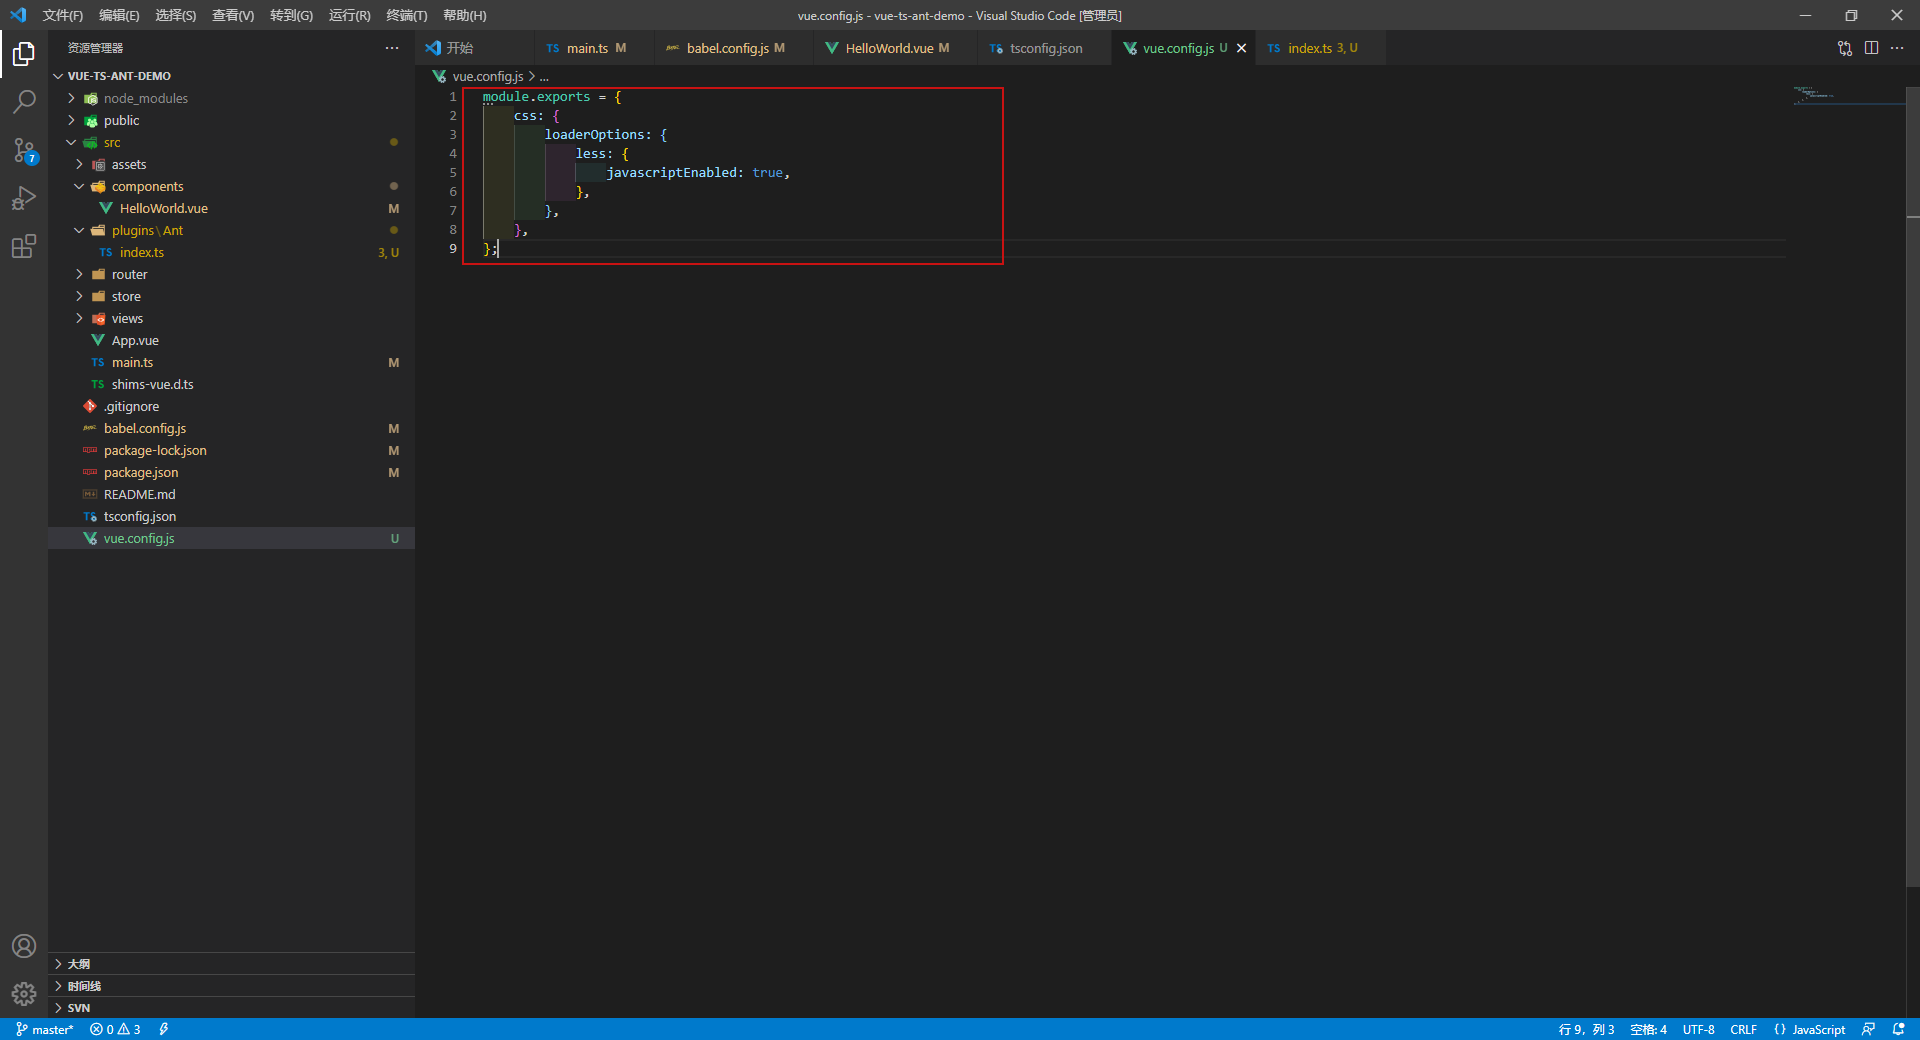Viewport: 1920px width, 1040px height.
Task: Click the code minimap preview
Action: point(1848,97)
